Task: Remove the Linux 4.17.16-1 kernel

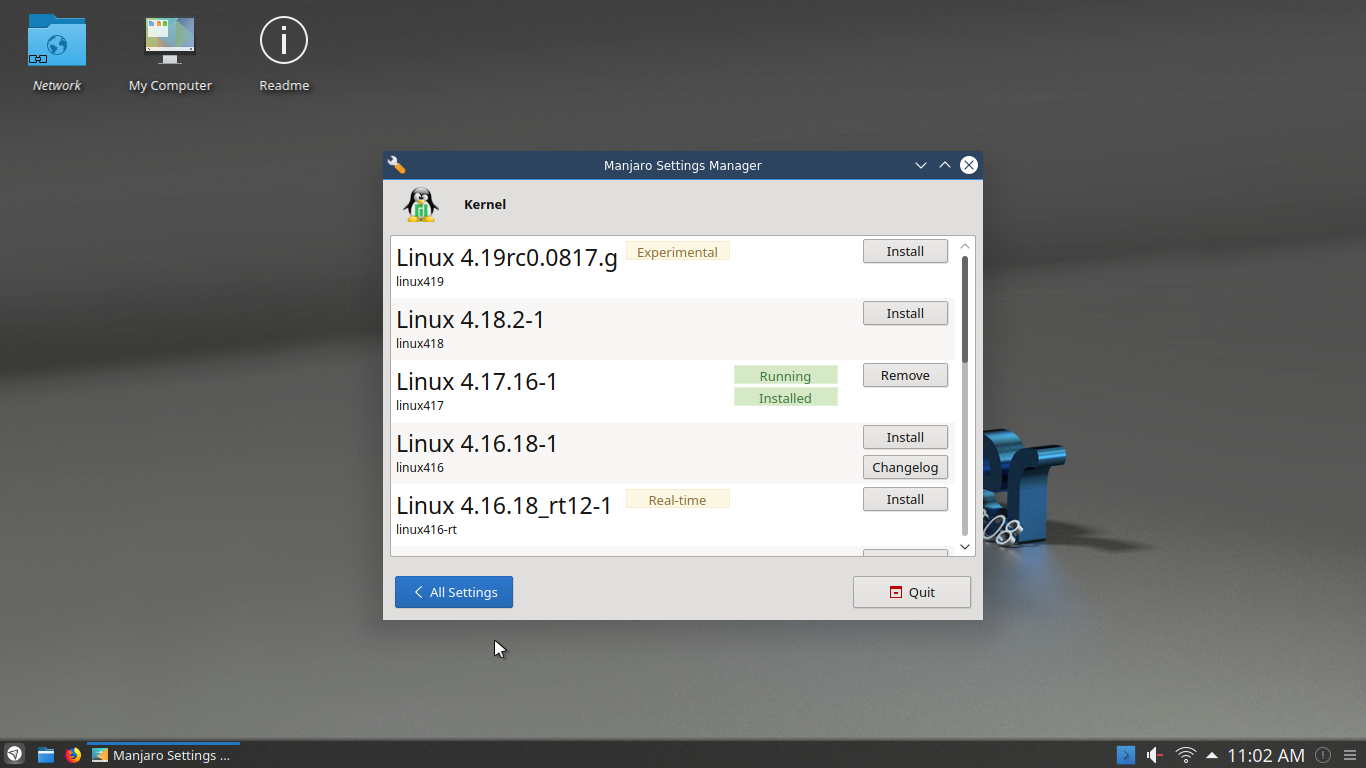Action: 905,375
